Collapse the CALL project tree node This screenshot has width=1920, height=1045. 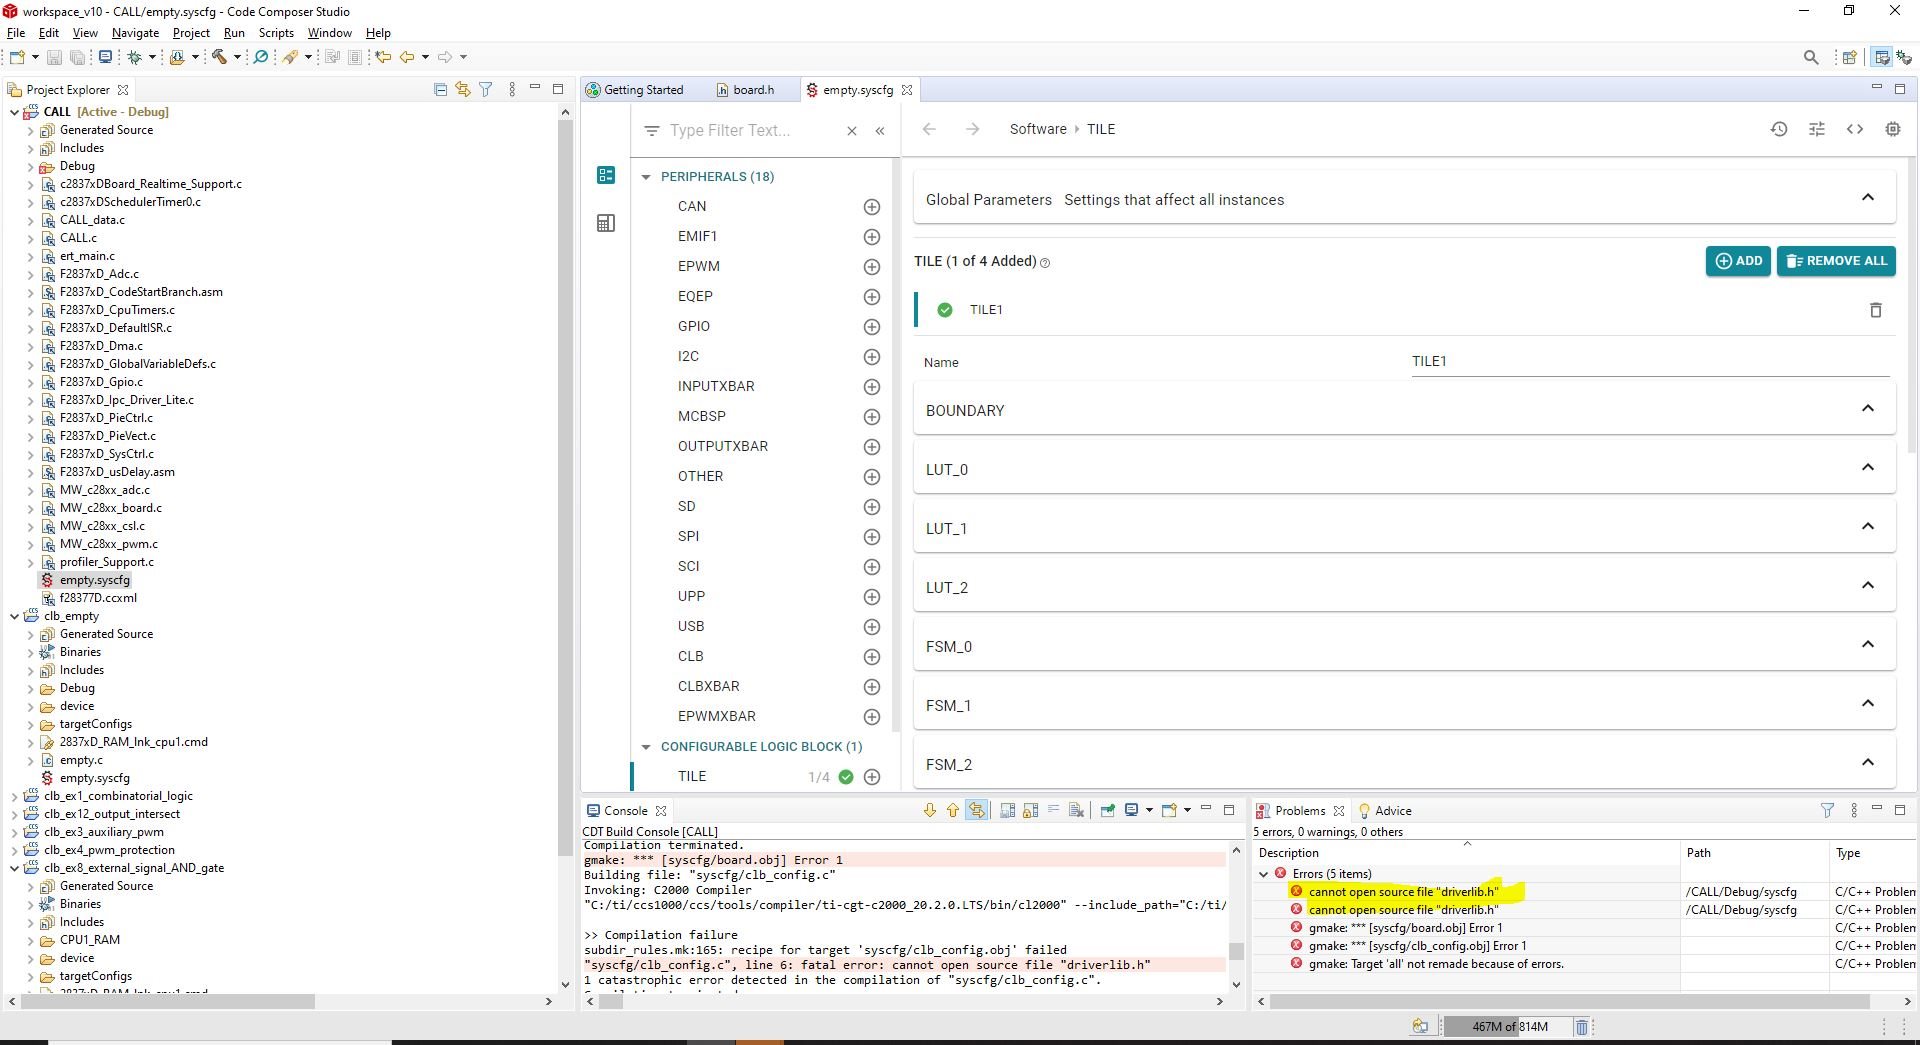click(x=14, y=112)
